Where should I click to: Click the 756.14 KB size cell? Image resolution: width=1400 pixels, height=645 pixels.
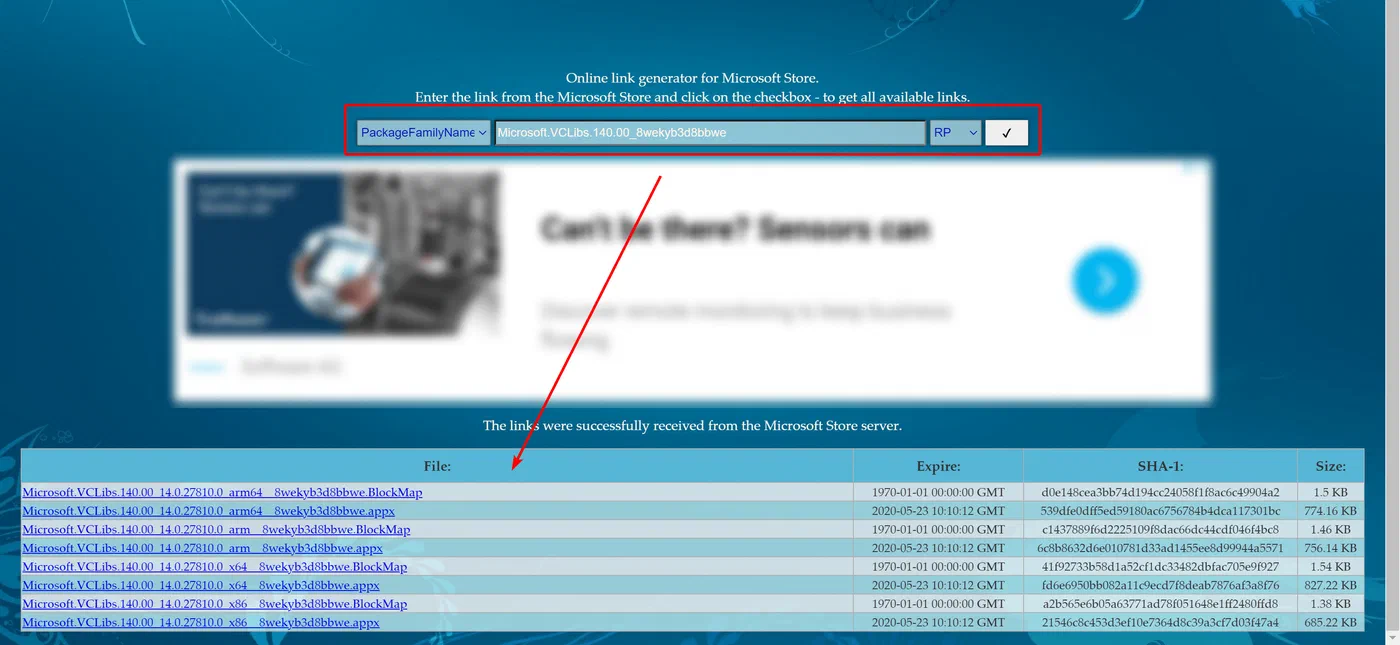coord(1330,548)
